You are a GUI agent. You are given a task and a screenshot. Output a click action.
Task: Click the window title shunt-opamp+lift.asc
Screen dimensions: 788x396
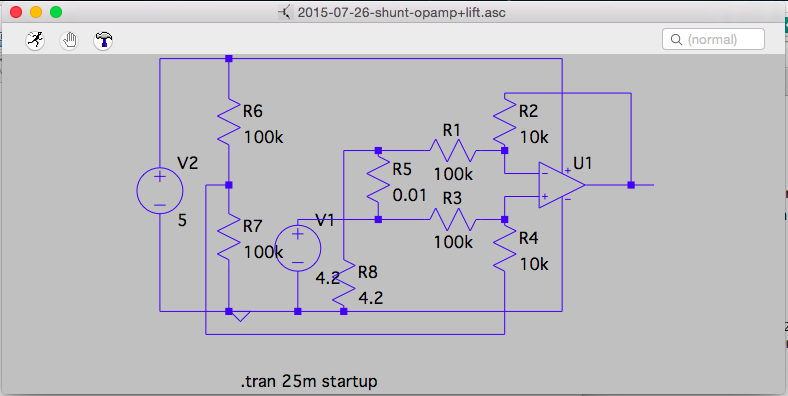[x=402, y=12]
